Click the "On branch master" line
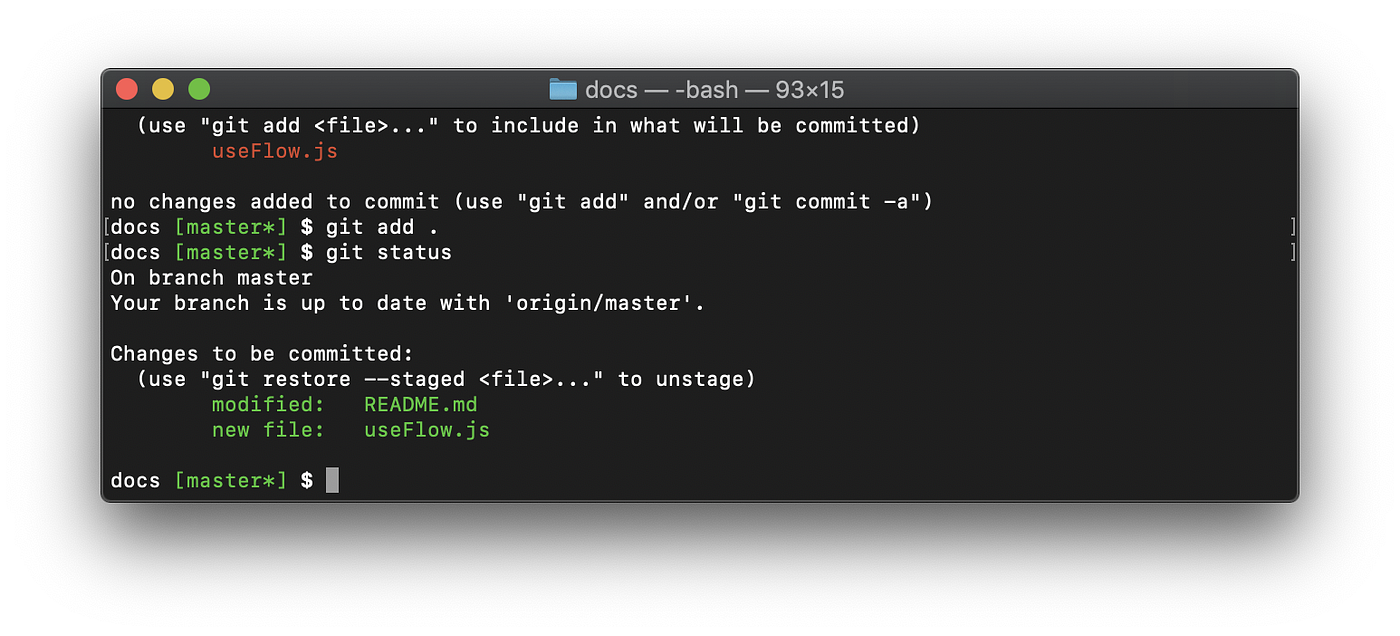This screenshot has width=1400, height=636. pos(211,278)
